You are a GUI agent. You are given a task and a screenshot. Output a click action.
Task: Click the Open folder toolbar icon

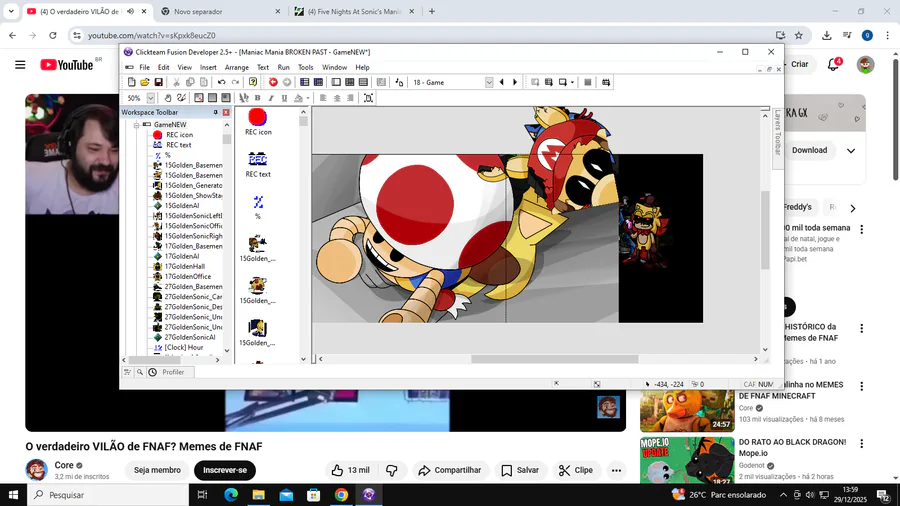(145, 82)
